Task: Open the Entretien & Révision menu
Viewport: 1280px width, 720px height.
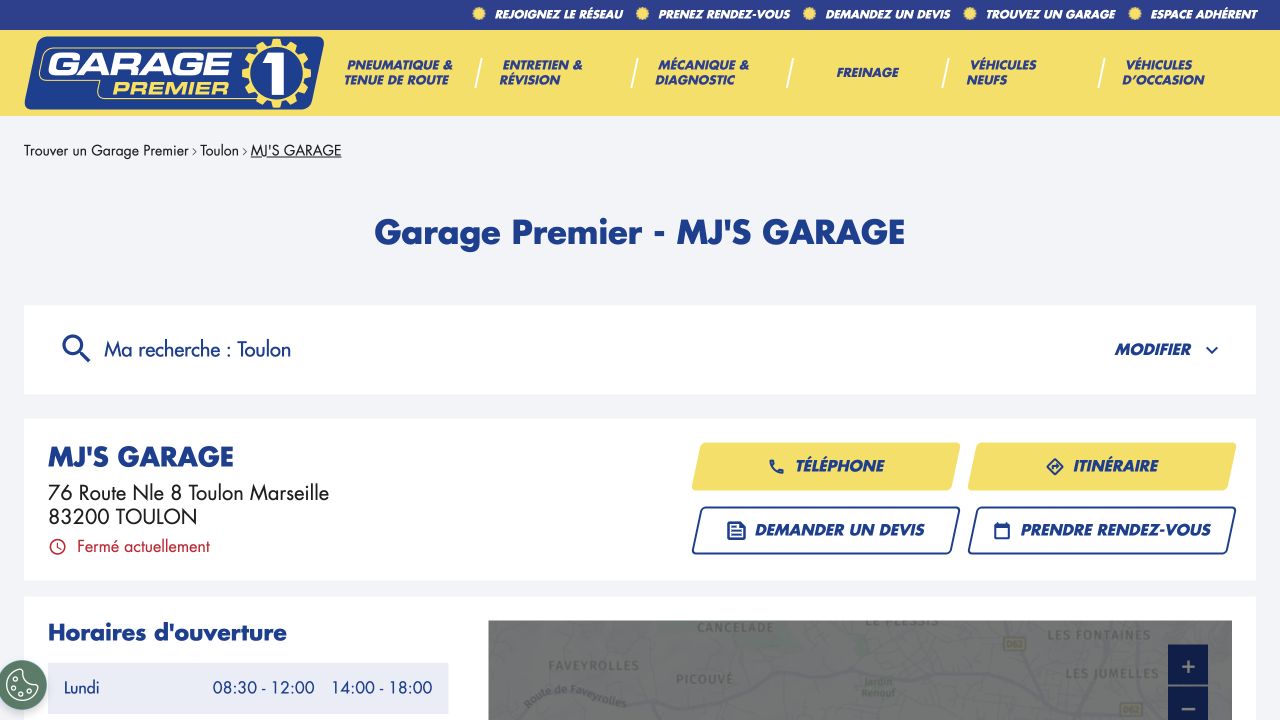Action: coord(541,72)
